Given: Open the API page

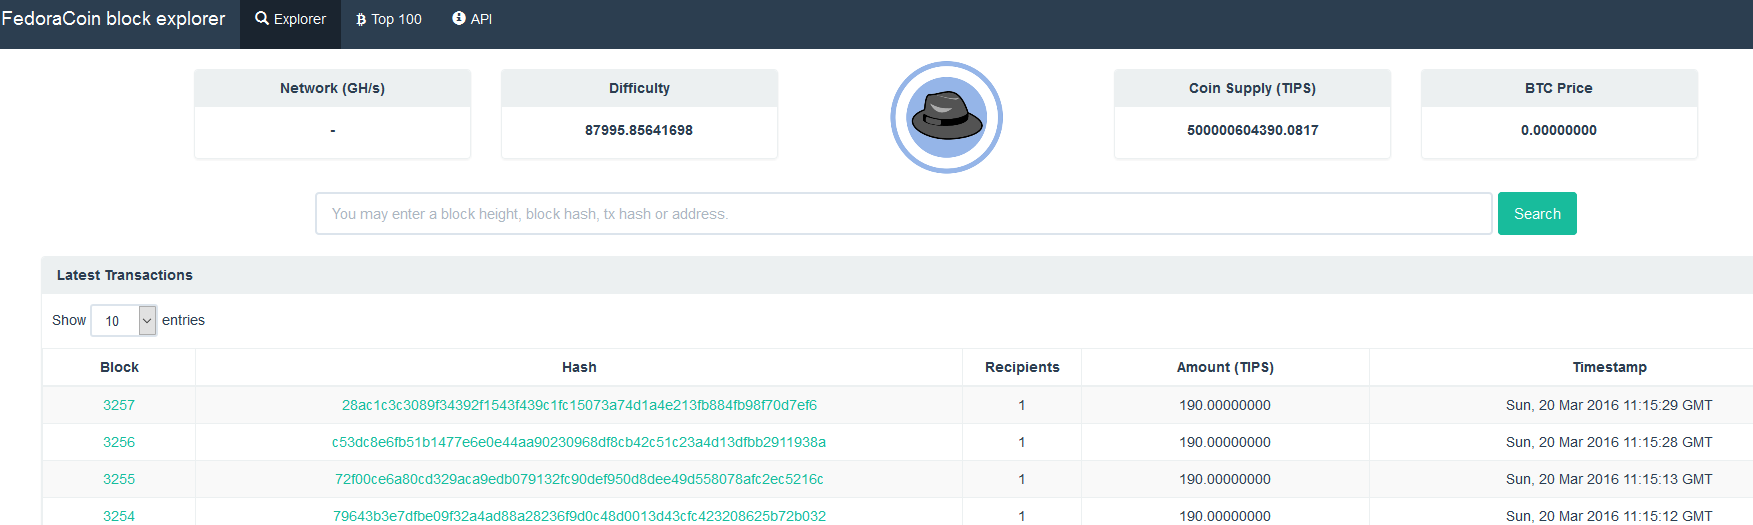Looking at the screenshot, I should (472, 19).
